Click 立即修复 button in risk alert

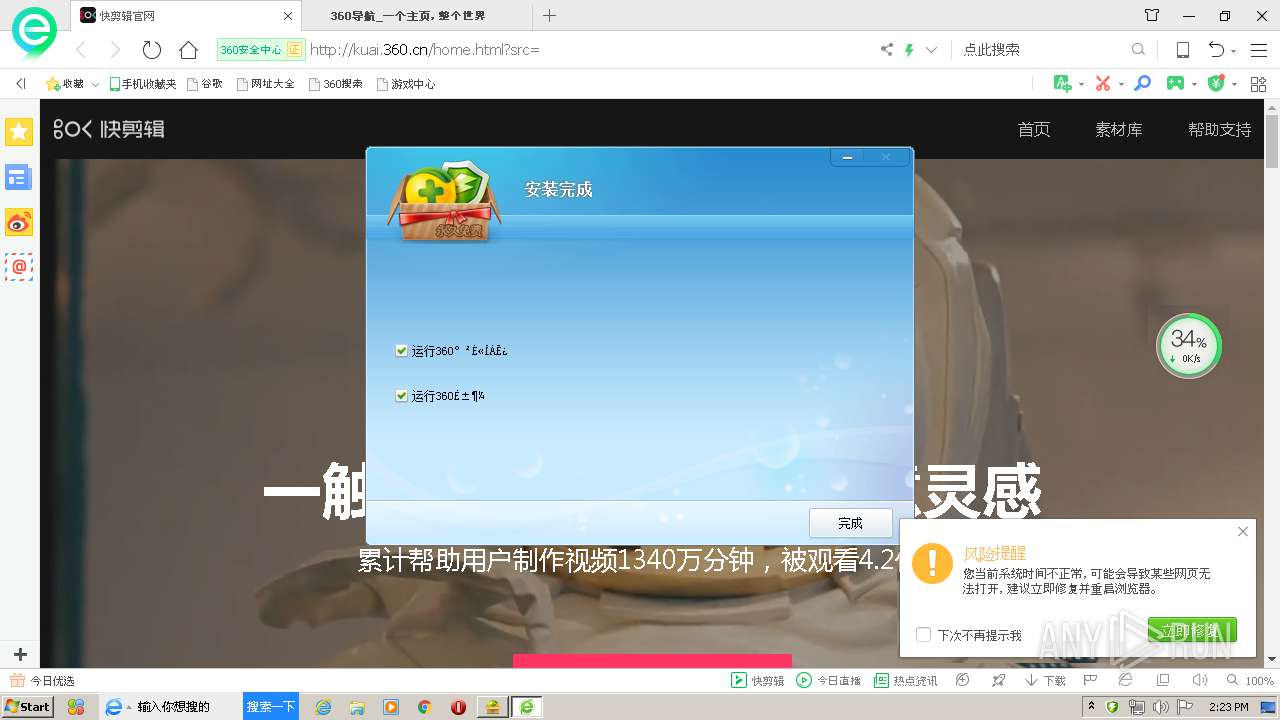click(1192, 630)
